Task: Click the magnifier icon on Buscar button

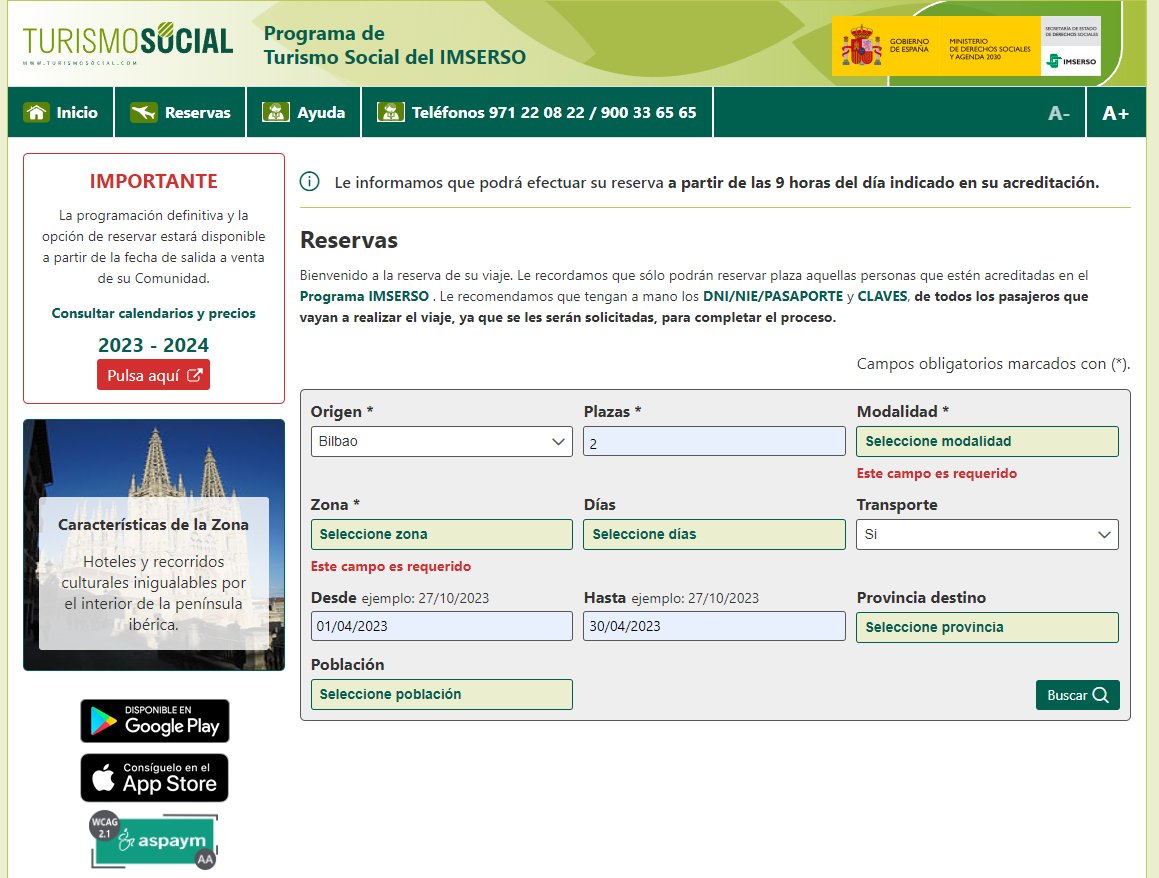Action: pyautogui.click(x=1101, y=695)
